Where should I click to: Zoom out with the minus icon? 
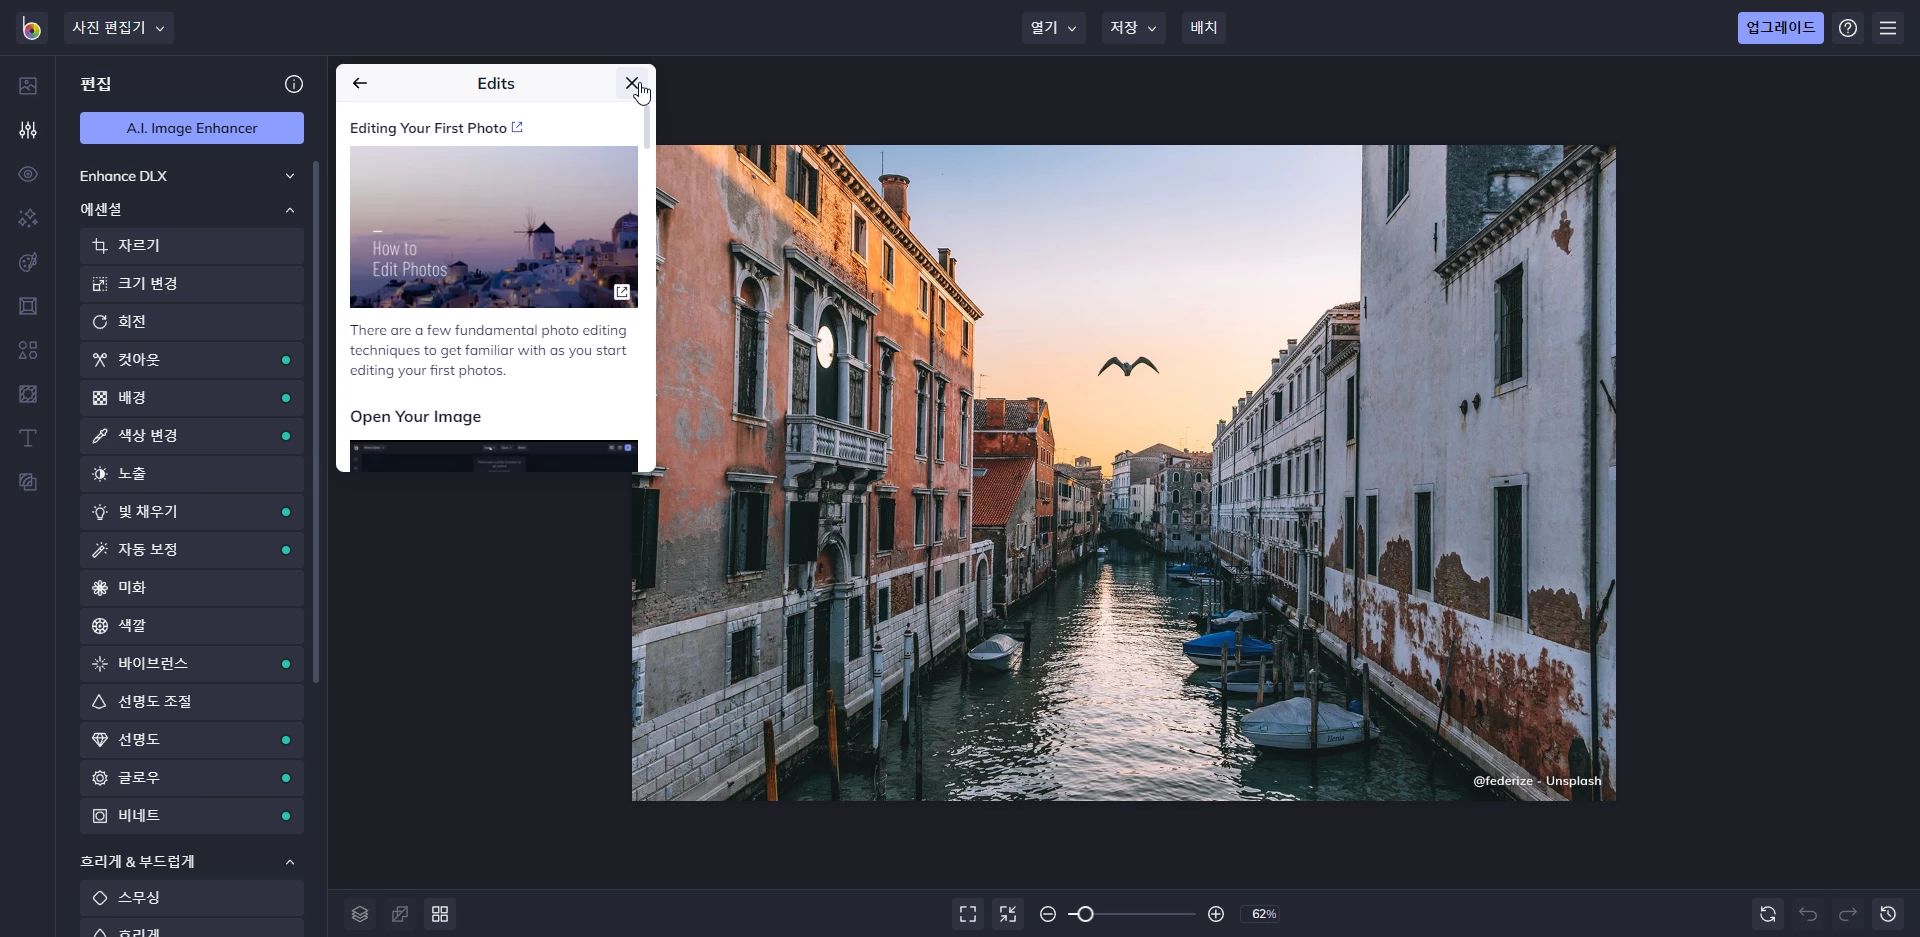coord(1048,914)
